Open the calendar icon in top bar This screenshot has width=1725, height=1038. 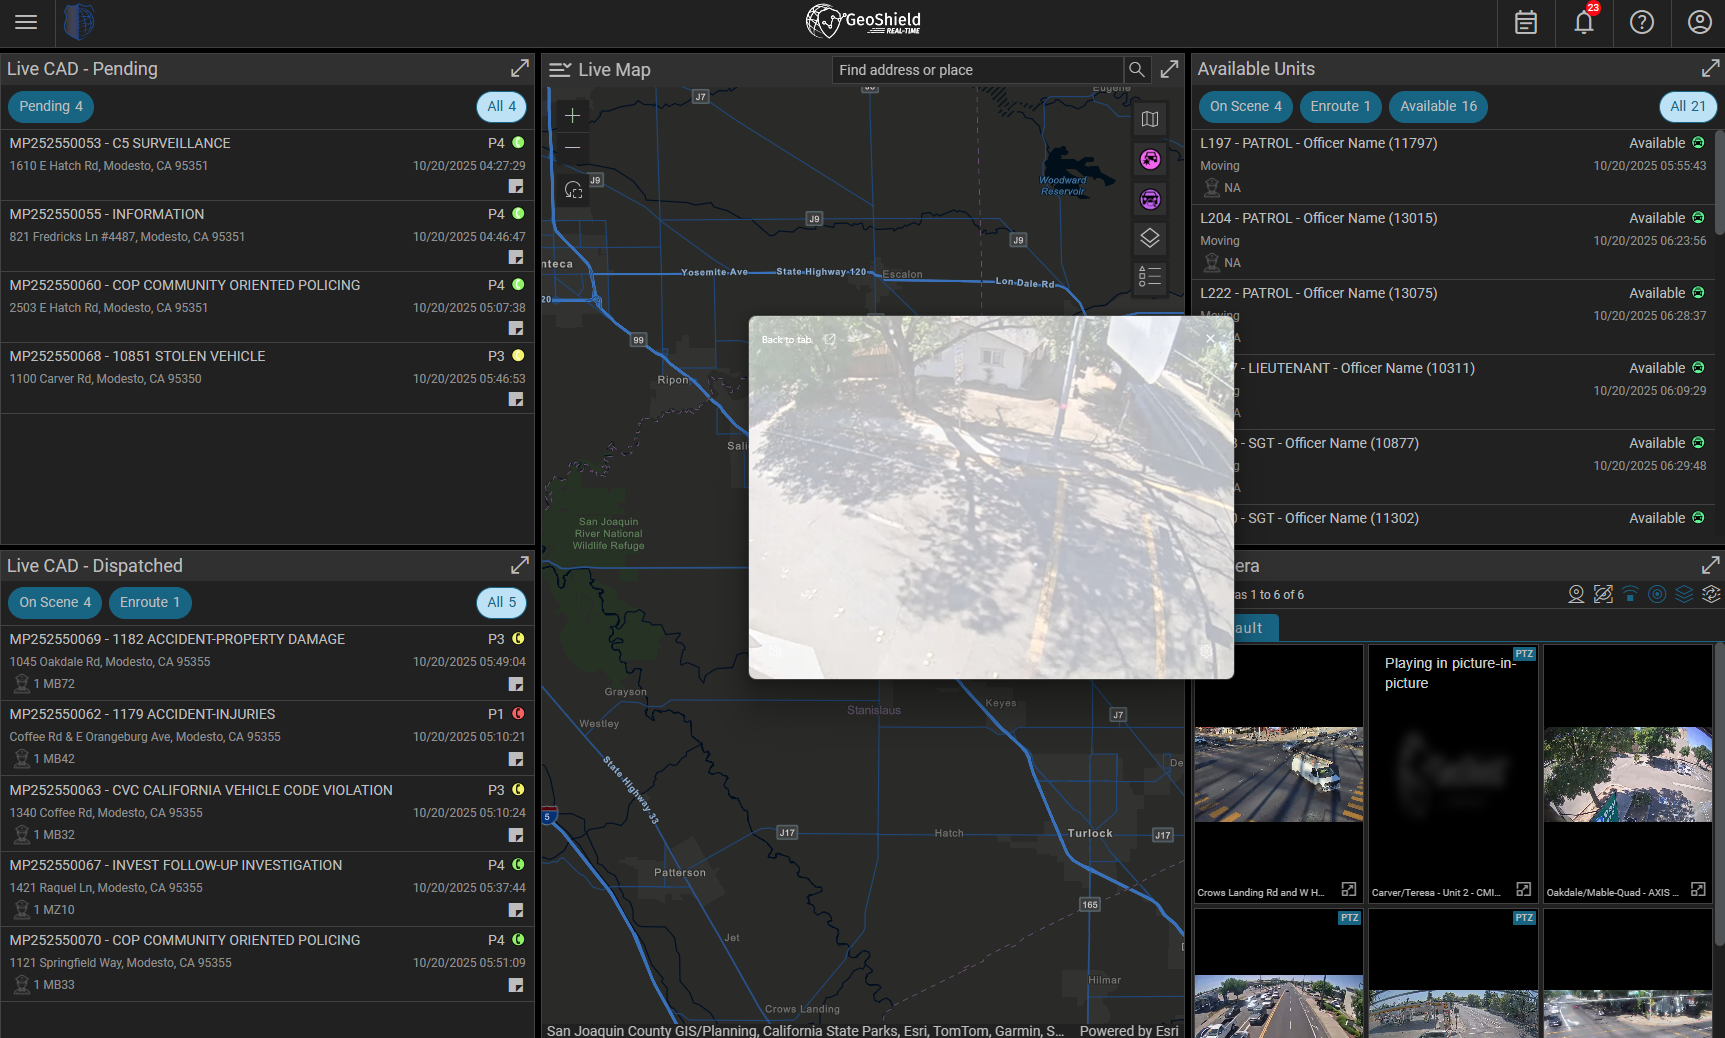(x=1525, y=22)
